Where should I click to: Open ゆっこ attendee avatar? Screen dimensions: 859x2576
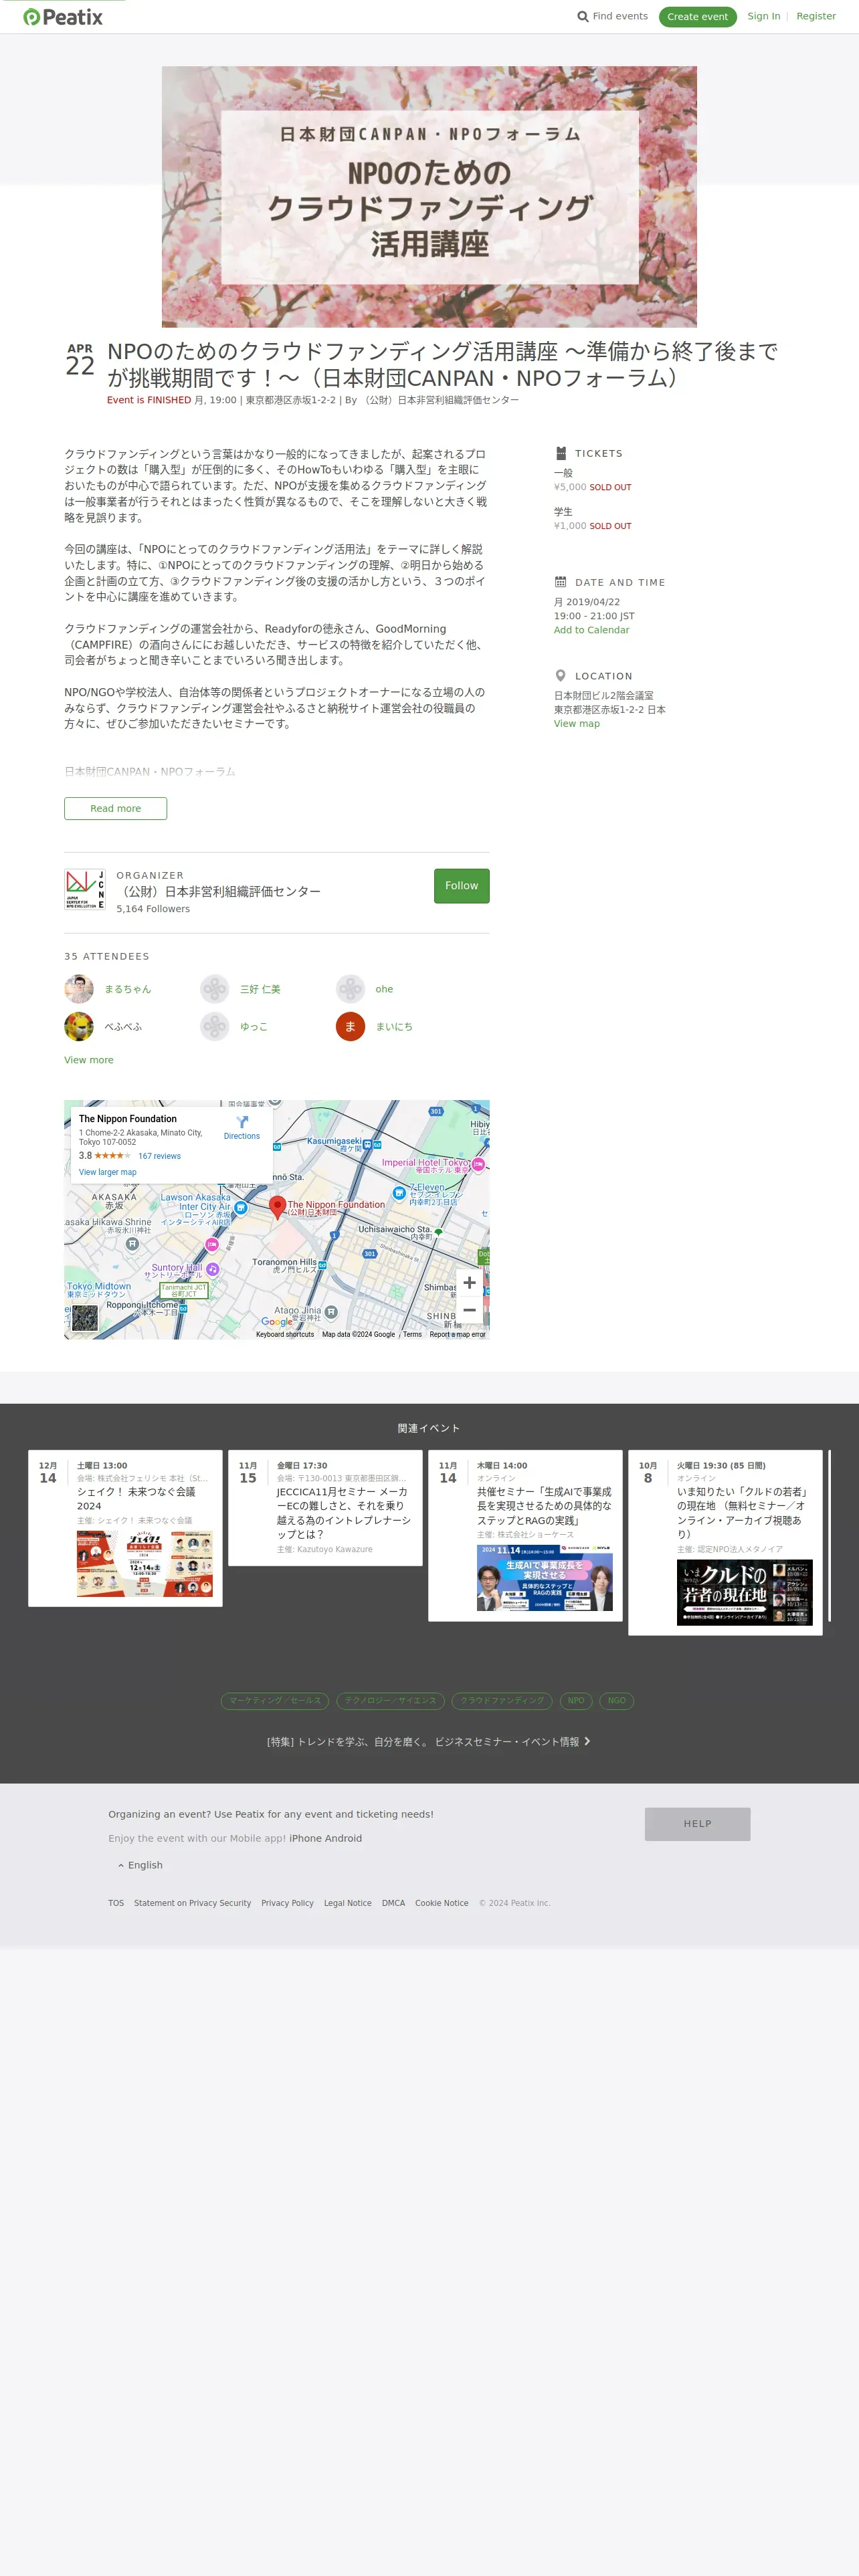[x=215, y=1026]
